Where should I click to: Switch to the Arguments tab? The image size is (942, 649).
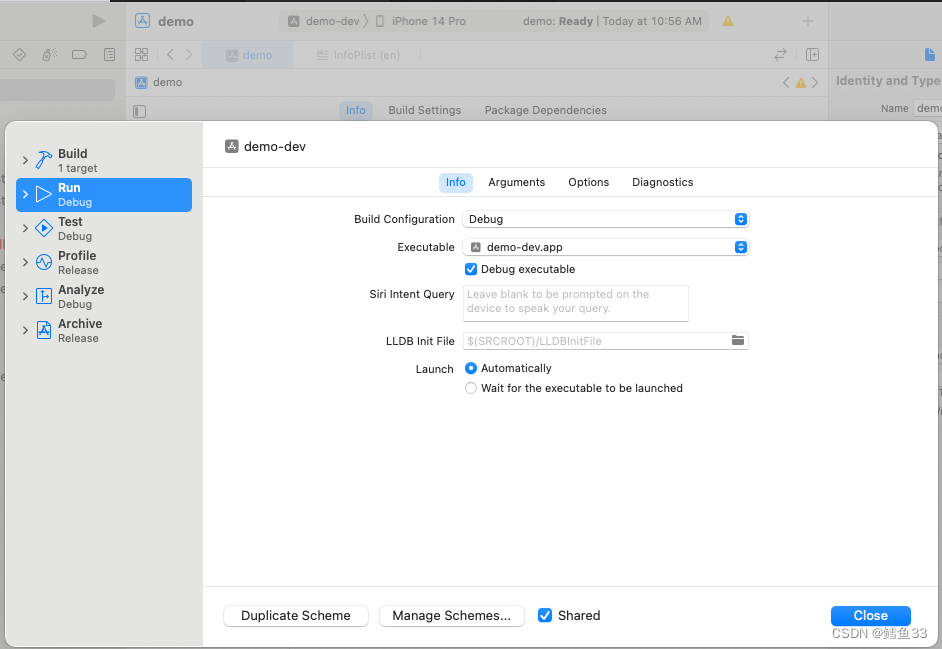(516, 182)
